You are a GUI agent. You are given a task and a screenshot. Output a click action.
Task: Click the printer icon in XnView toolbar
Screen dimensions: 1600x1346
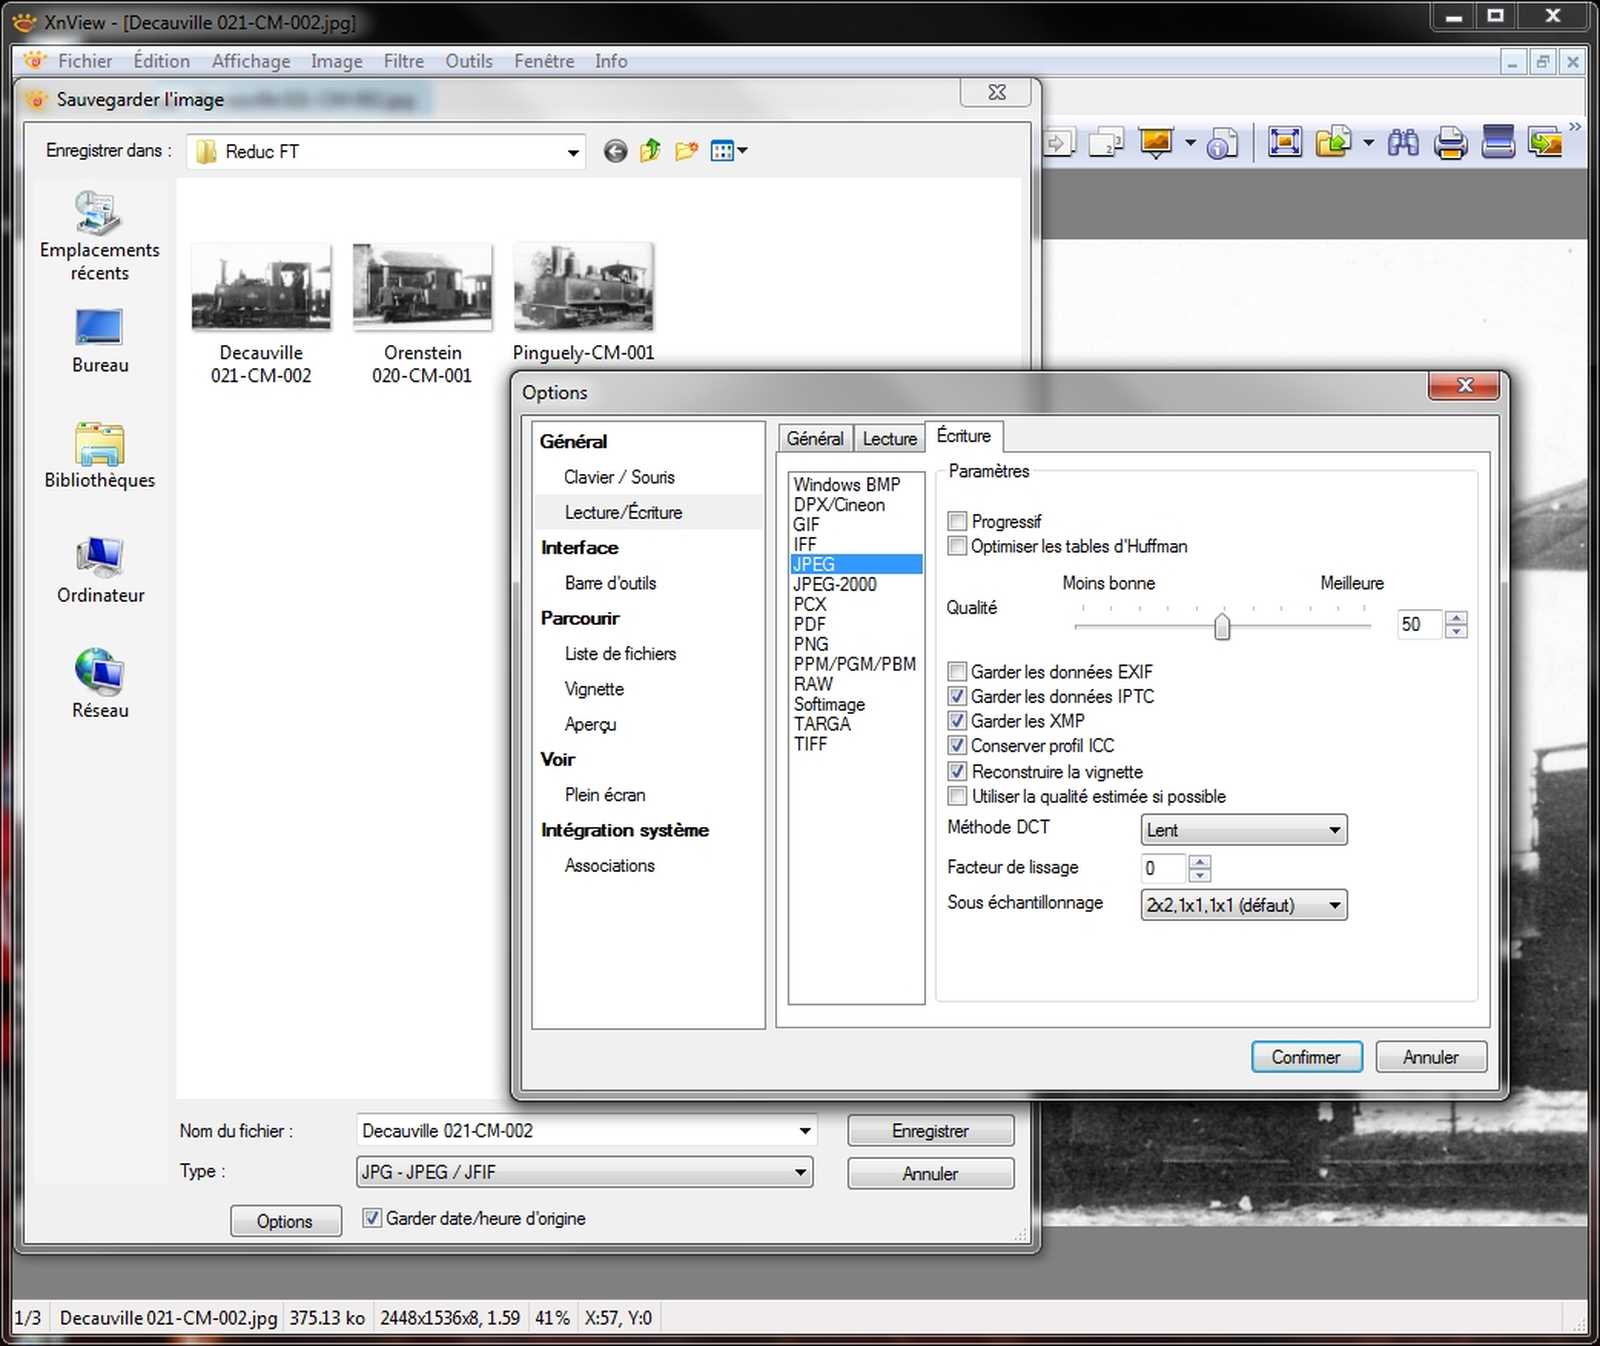tap(1450, 143)
